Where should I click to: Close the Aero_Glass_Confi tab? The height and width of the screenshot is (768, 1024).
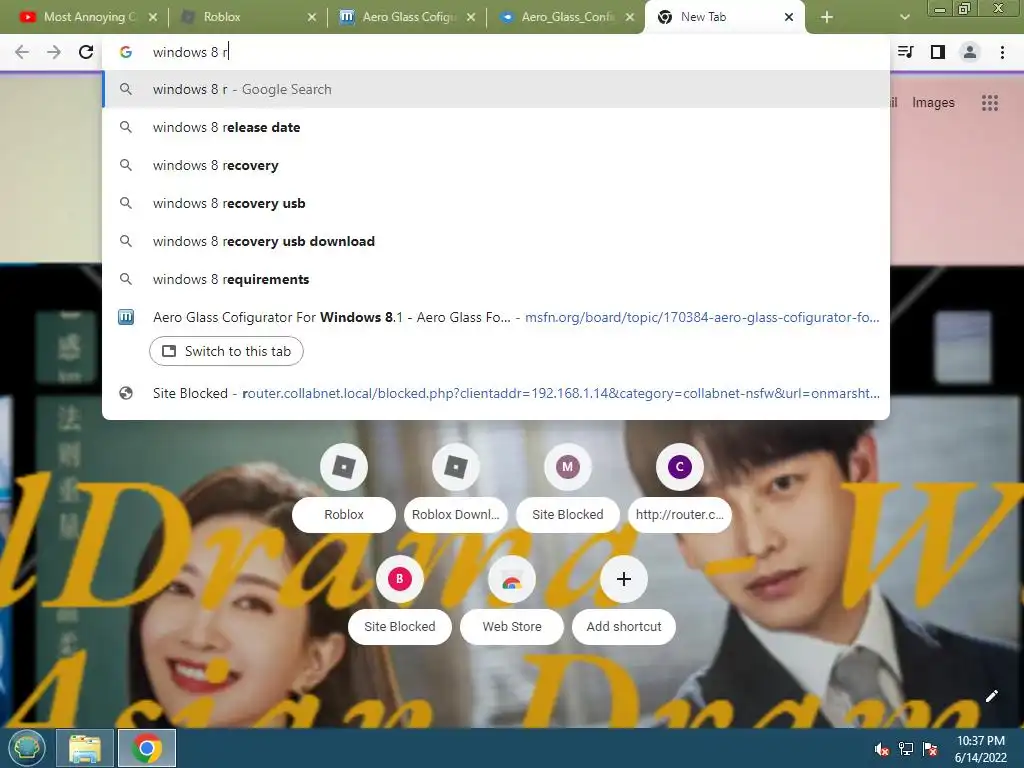tap(630, 18)
